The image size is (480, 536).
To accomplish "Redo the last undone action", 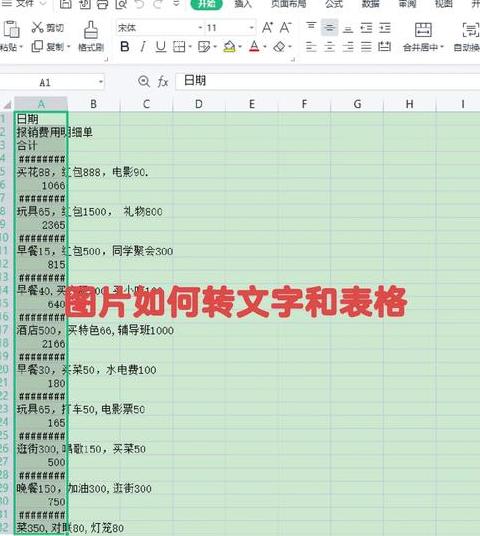I will 158,4.
